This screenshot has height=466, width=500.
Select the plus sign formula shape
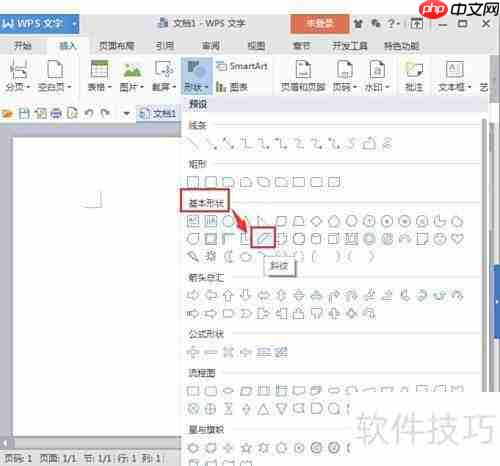tap(193, 352)
